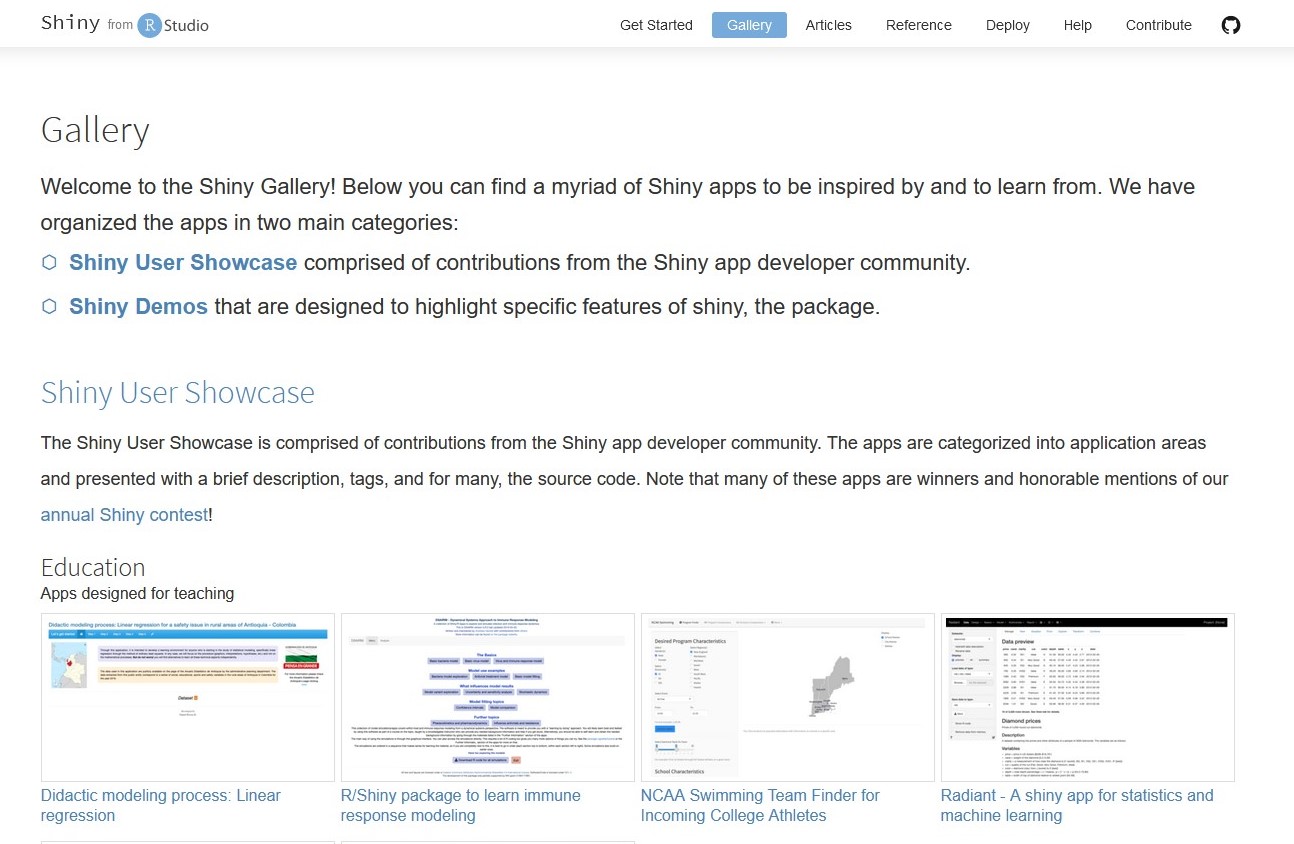The image size is (1294, 844).
Task: Follow the Shiny User Showcase link
Action: 182,262
